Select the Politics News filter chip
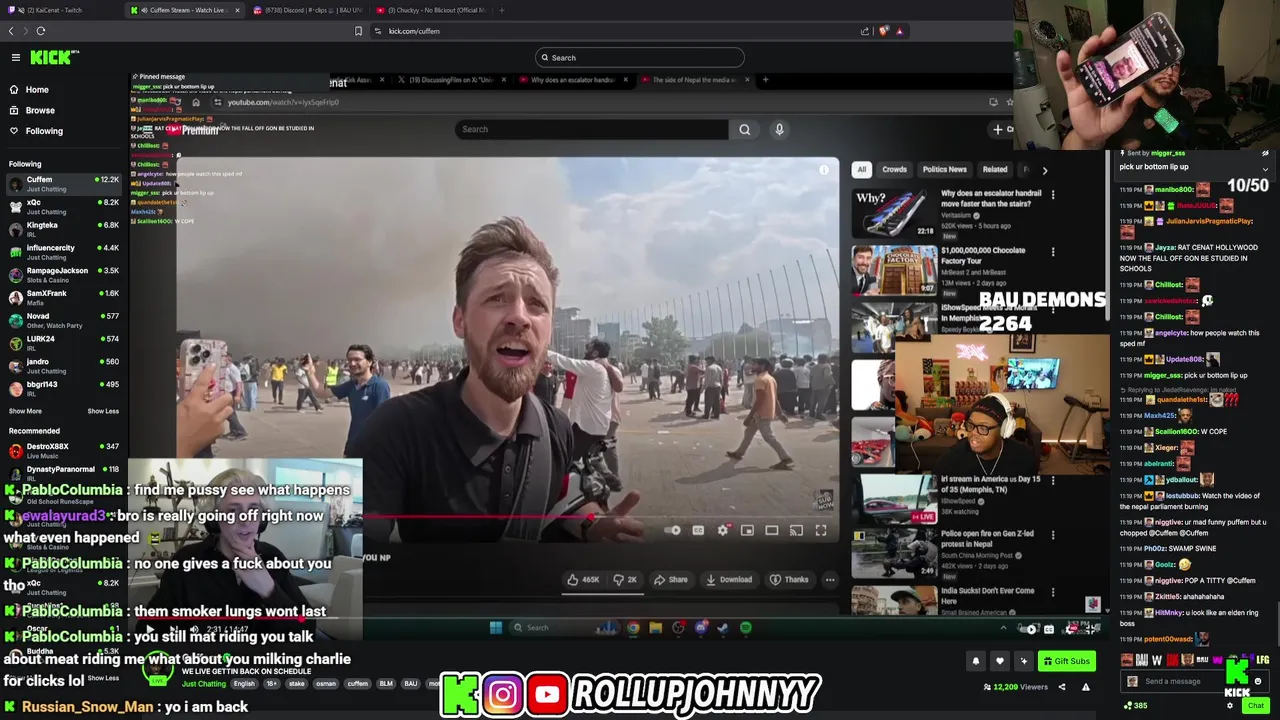 coord(944,169)
